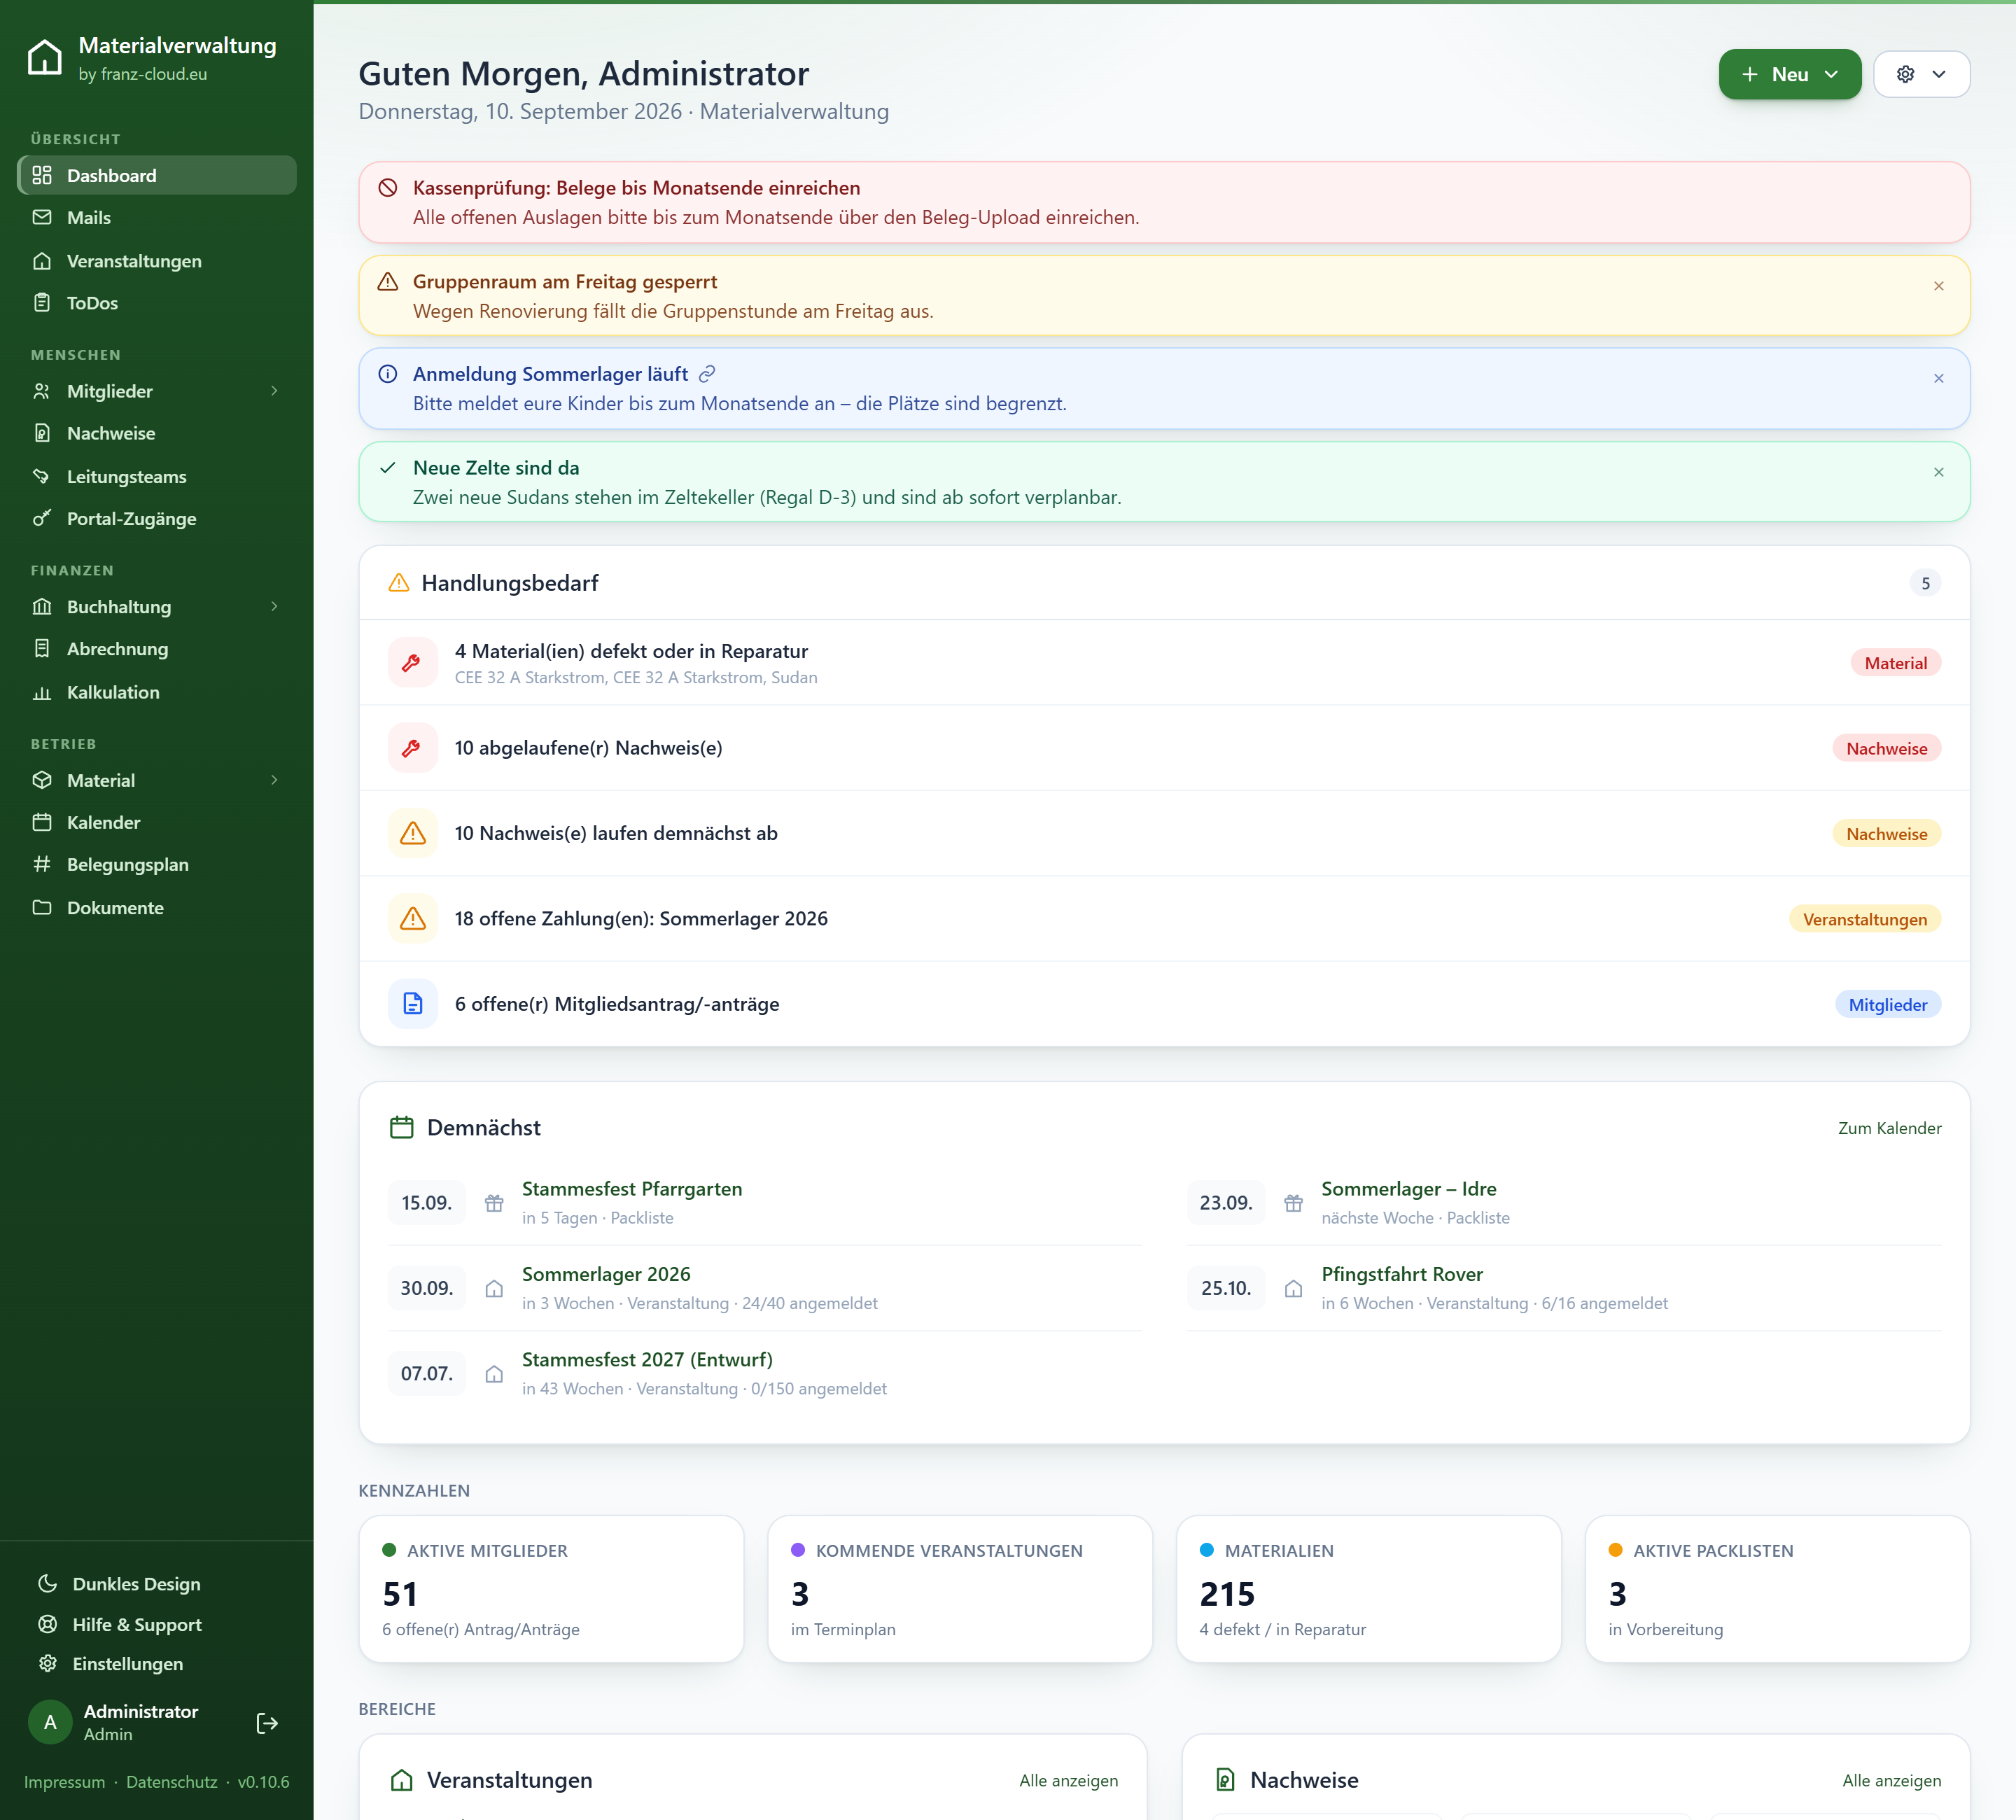Expand the Mitglieder submenu chevron
This screenshot has width=2016, height=1820.
[x=274, y=391]
